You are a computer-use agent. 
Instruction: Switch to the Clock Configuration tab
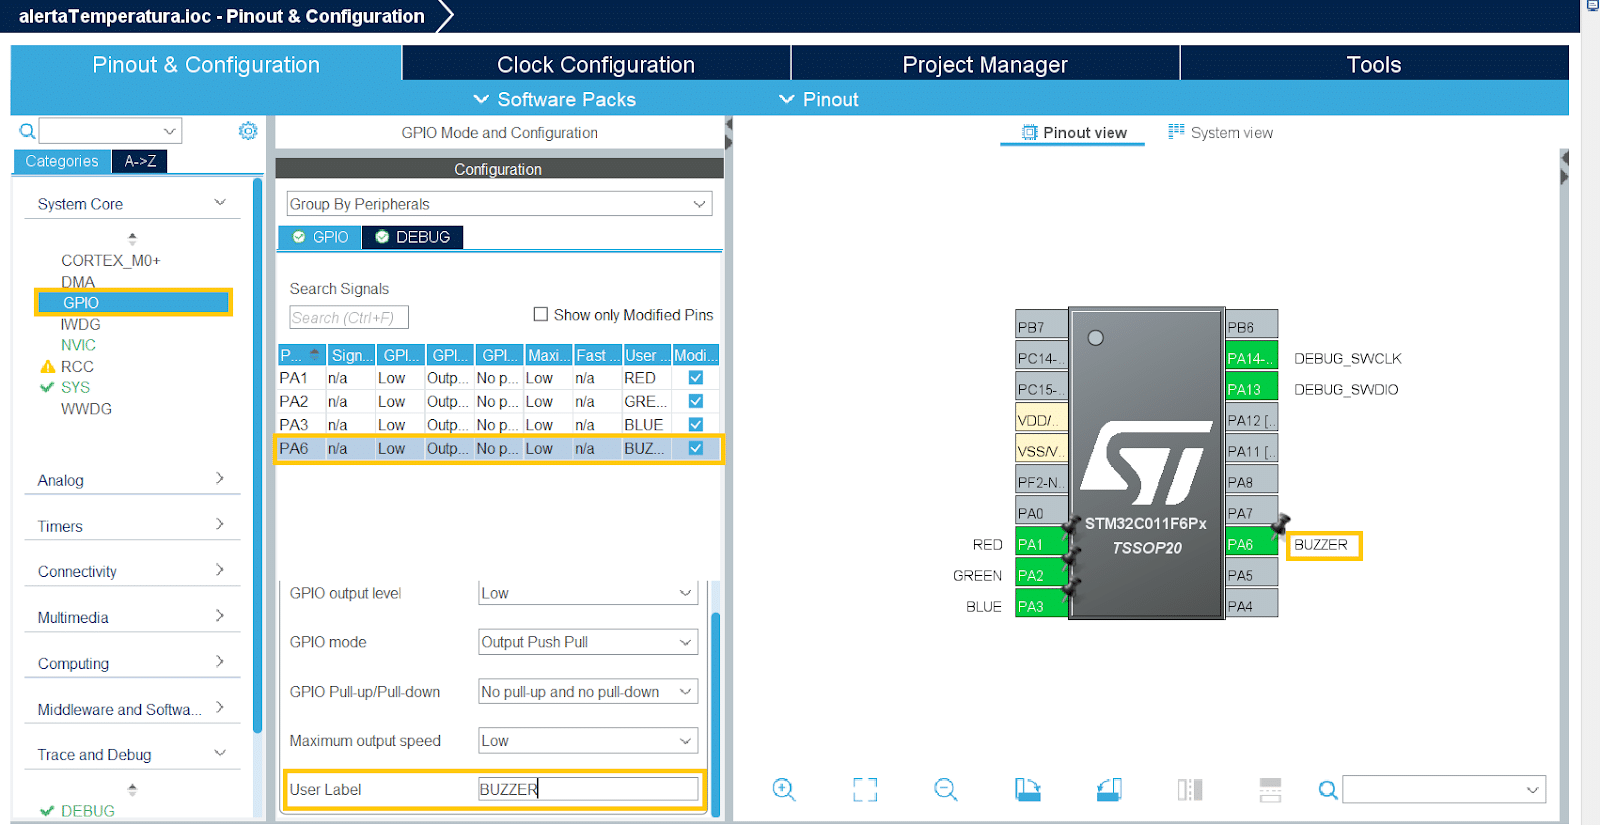[596, 65]
